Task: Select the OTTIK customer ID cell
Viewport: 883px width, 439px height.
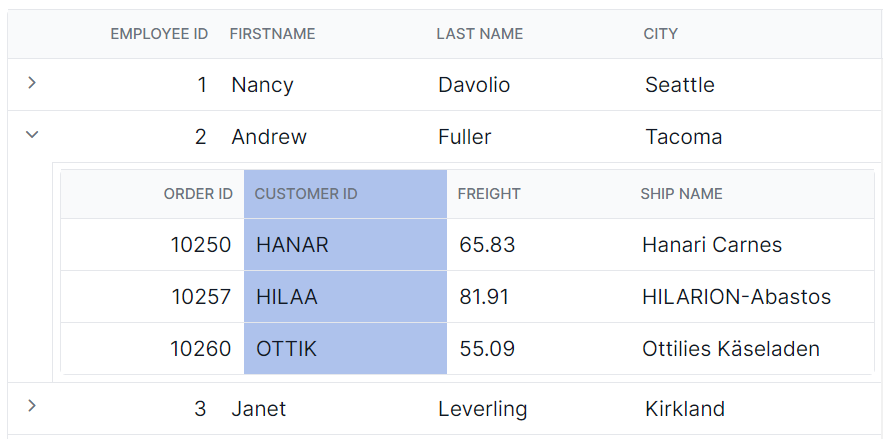Action: point(345,348)
